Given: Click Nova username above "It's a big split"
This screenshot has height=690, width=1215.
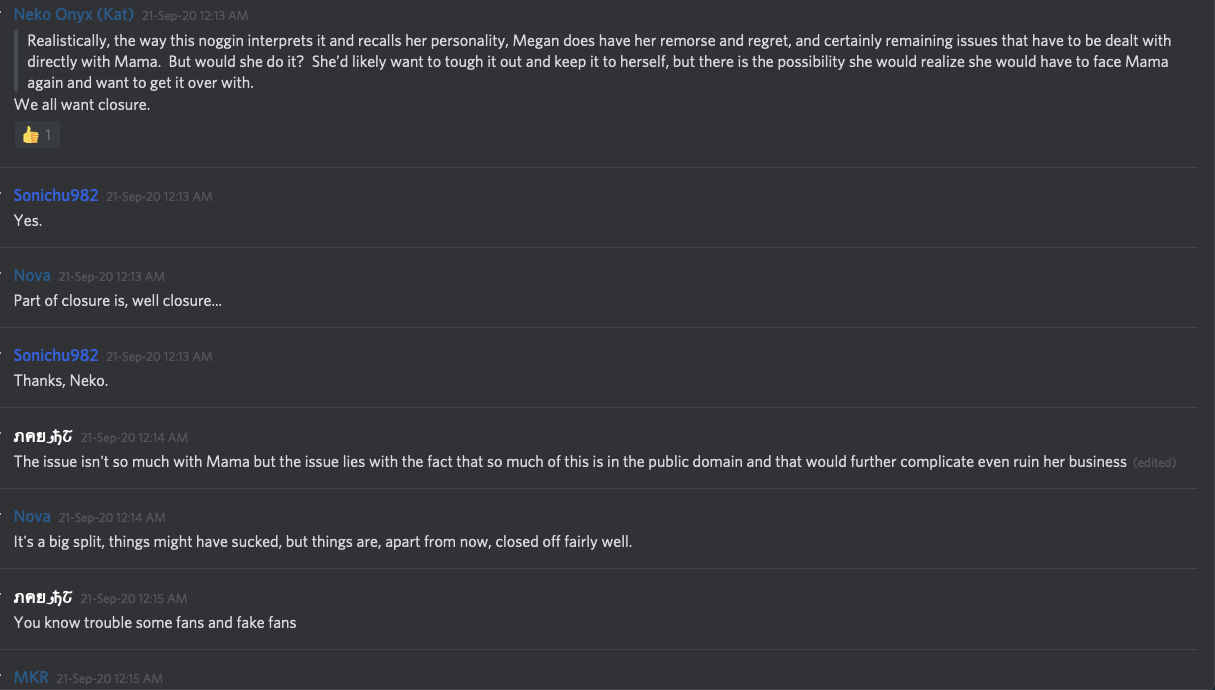Looking at the screenshot, I should click(x=32, y=517).
